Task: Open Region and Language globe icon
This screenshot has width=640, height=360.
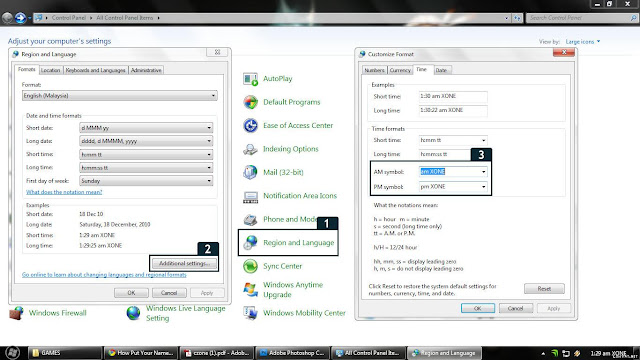Action: pyautogui.click(x=250, y=242)
